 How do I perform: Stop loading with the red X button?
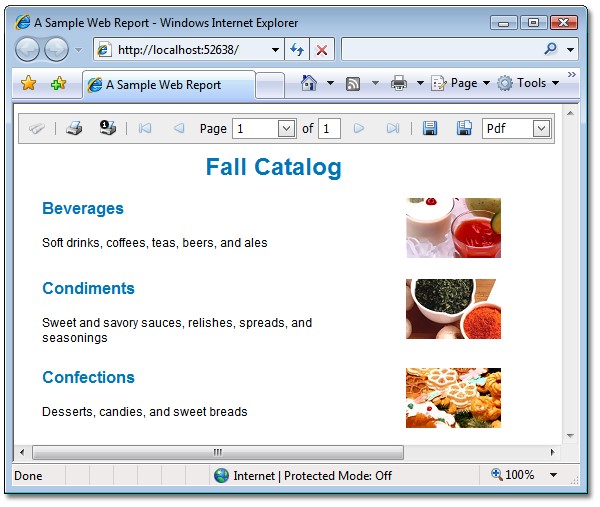(x=322, y=49)
